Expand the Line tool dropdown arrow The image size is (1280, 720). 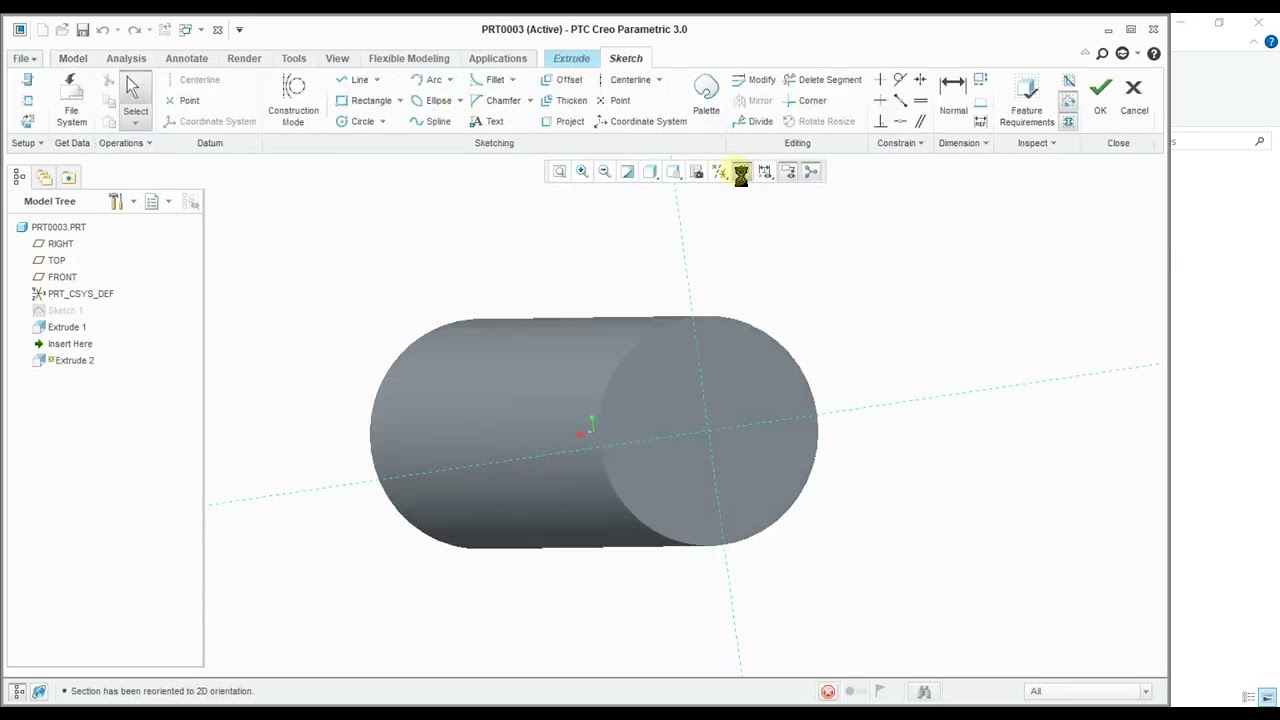(x=377, y=80)
